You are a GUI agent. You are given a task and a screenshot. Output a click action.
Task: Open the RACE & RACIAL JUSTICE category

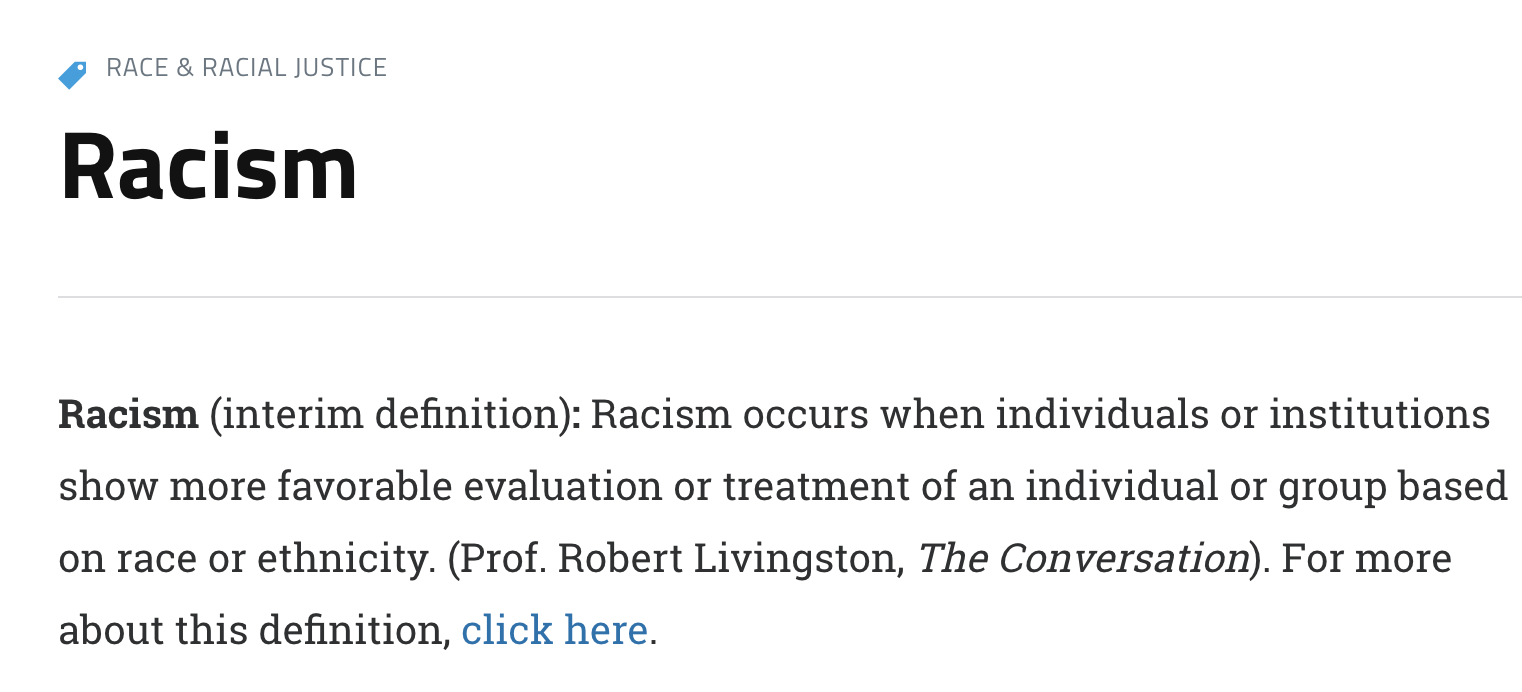pyautogui.click(x=246, y=68)
